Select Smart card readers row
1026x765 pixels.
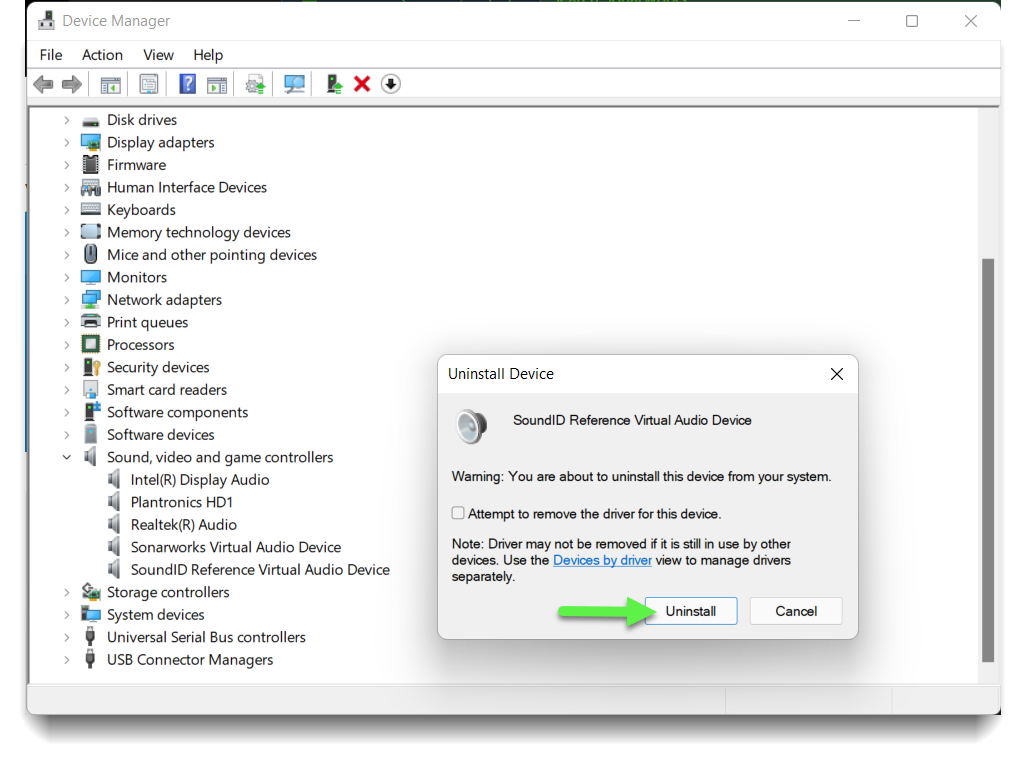pos(167,389)
